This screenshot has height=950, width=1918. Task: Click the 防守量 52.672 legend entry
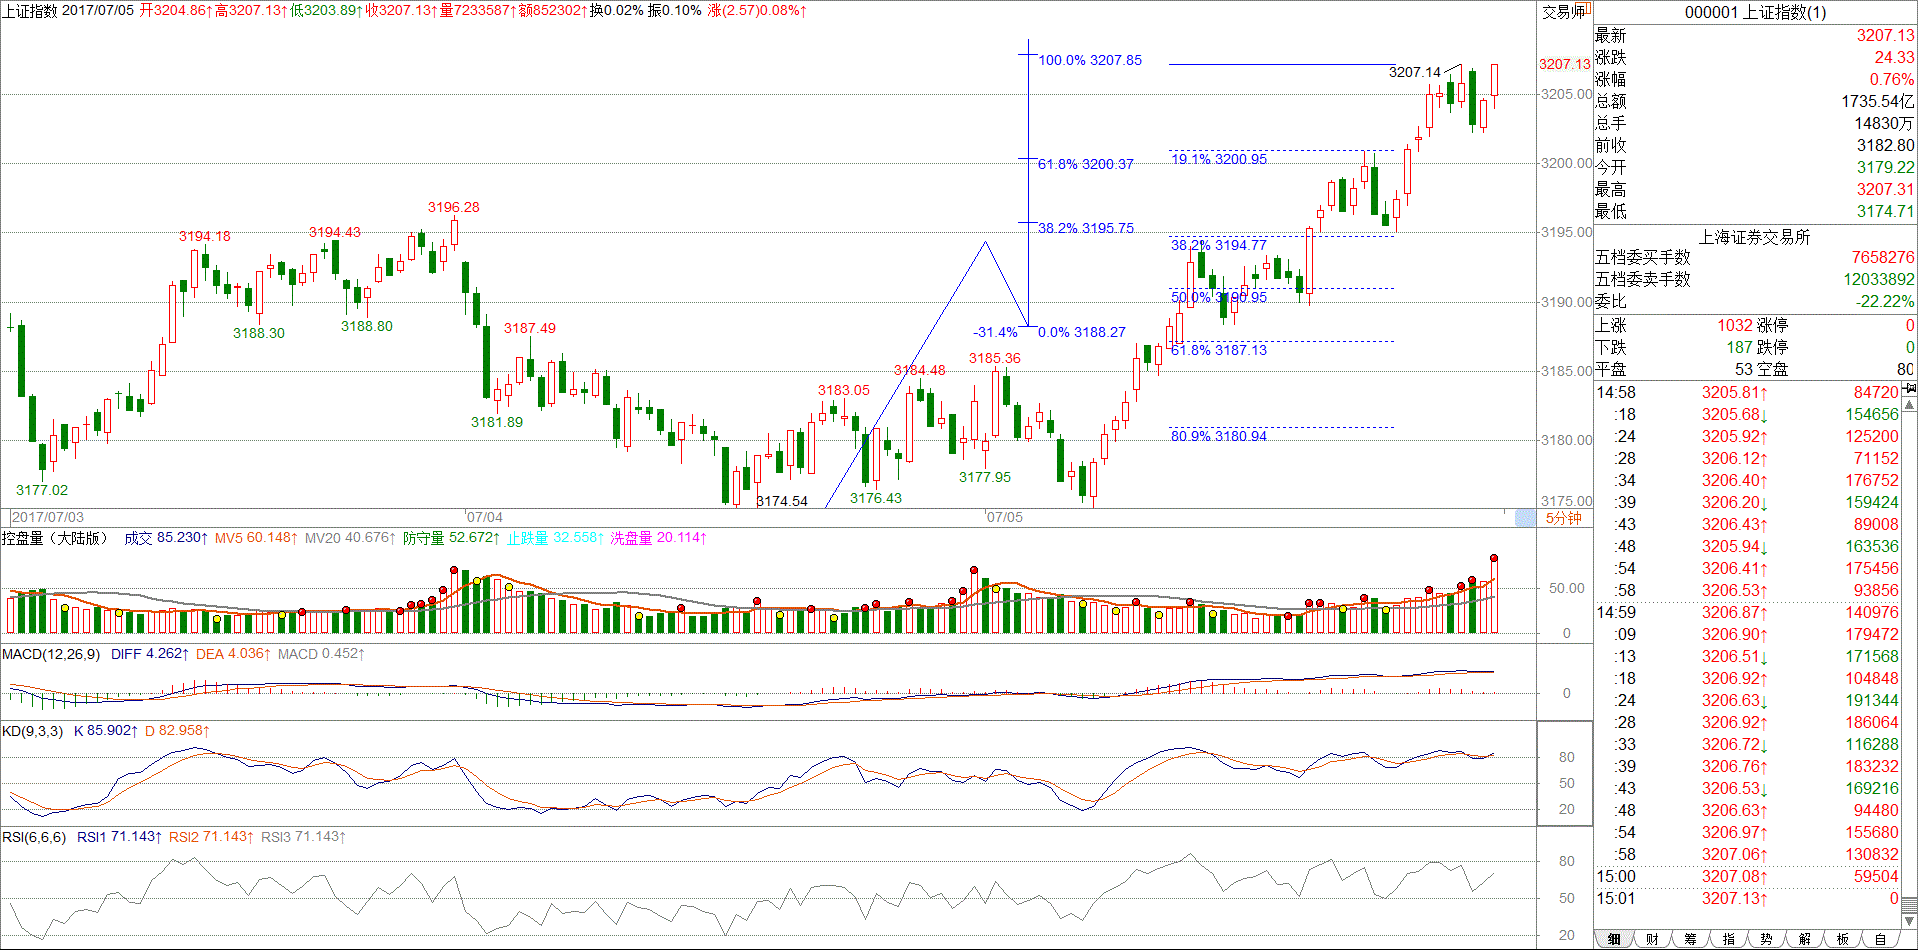[451, 538]
